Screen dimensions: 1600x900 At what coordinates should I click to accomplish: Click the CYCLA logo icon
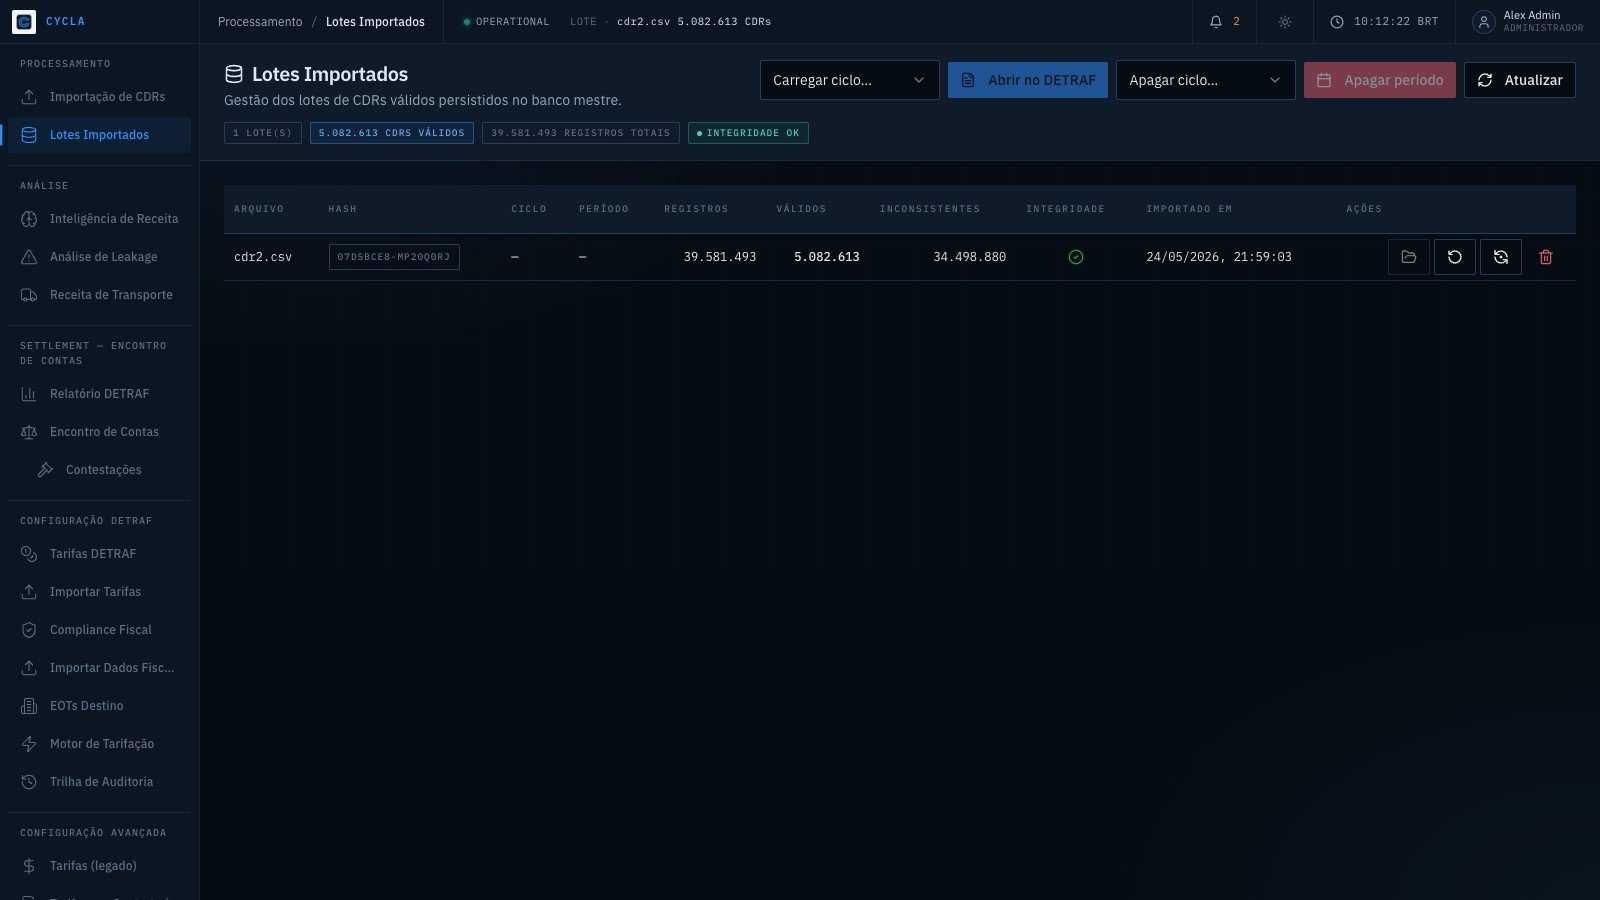[x=24, y=21]
